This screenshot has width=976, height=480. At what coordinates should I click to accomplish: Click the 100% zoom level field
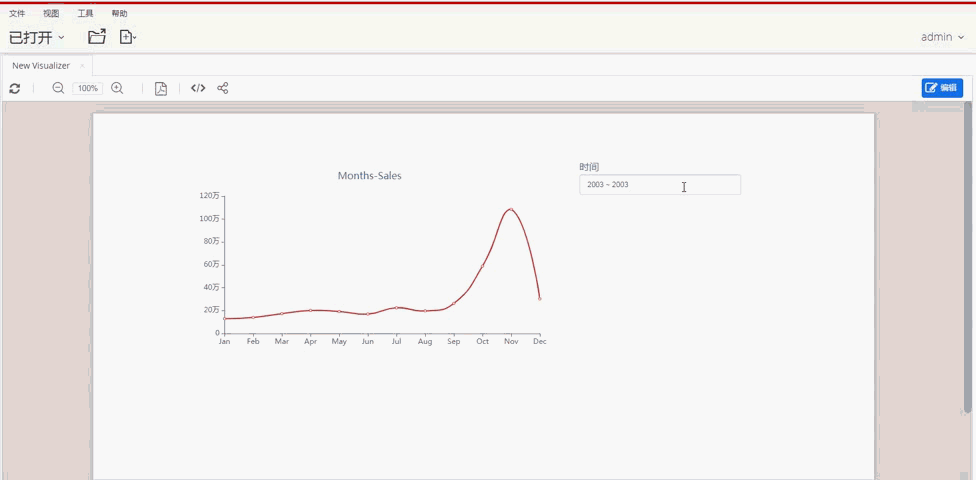pyautogui.click(x=88, y=88)
